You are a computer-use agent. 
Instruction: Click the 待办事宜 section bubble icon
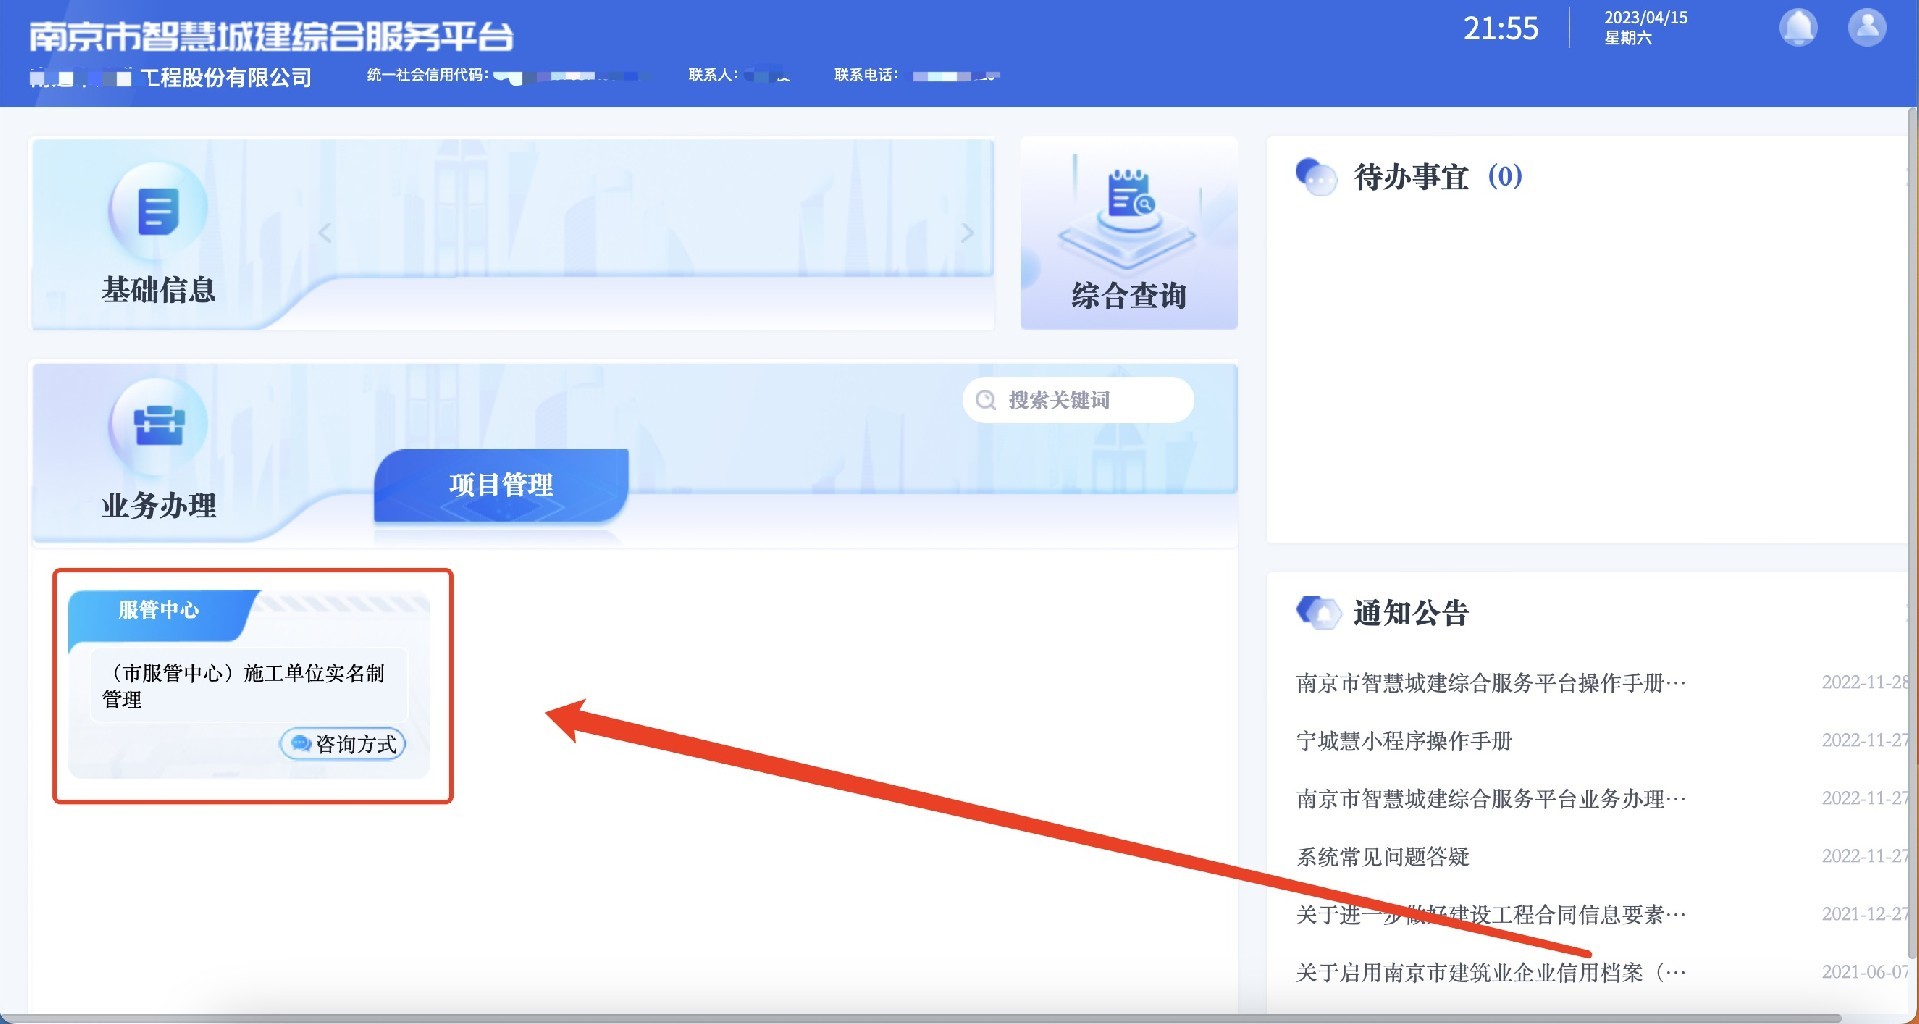[x=1315, y=177]
